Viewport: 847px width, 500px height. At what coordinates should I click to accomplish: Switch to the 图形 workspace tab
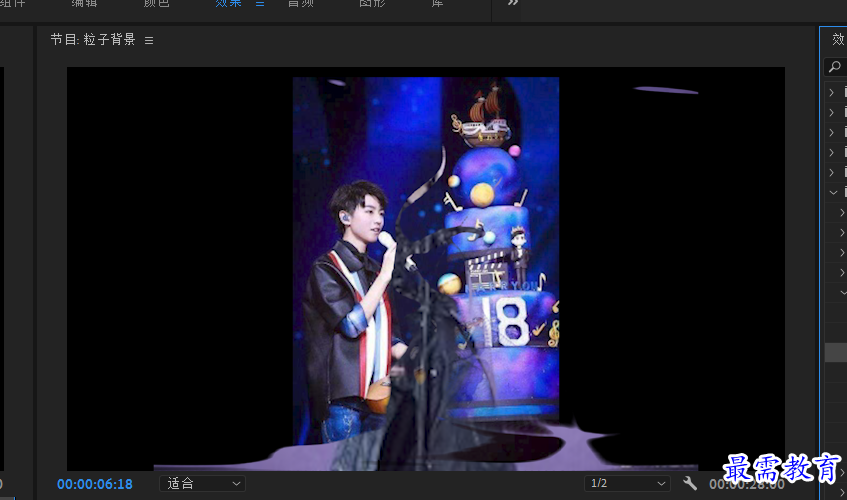[x=372, y=3]
